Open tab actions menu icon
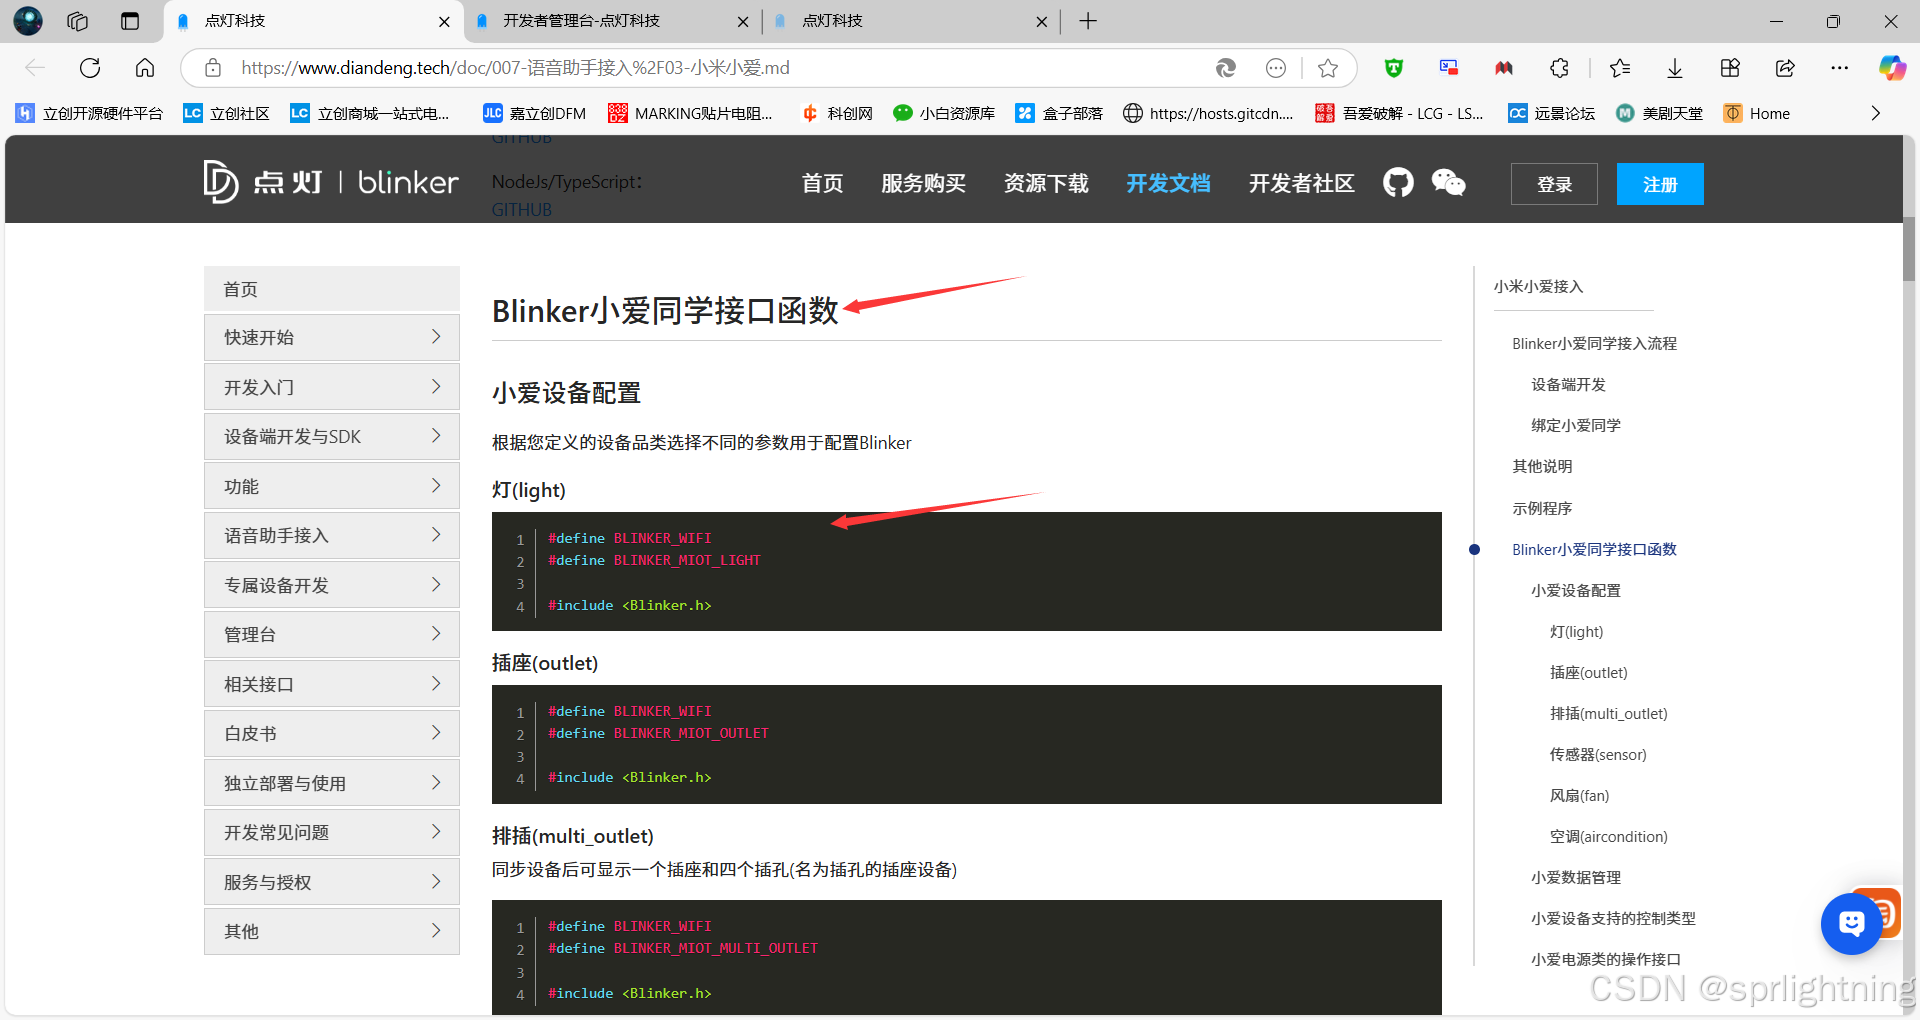The width and height of the screenshot is (1920, 1020). [130, 21]
